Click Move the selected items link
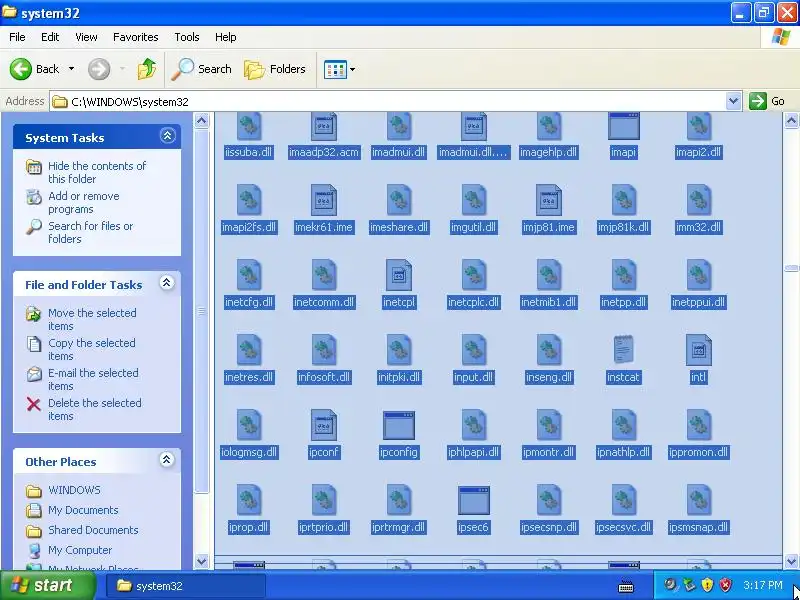This screenshot has width=800, height=600. [92, 319]
